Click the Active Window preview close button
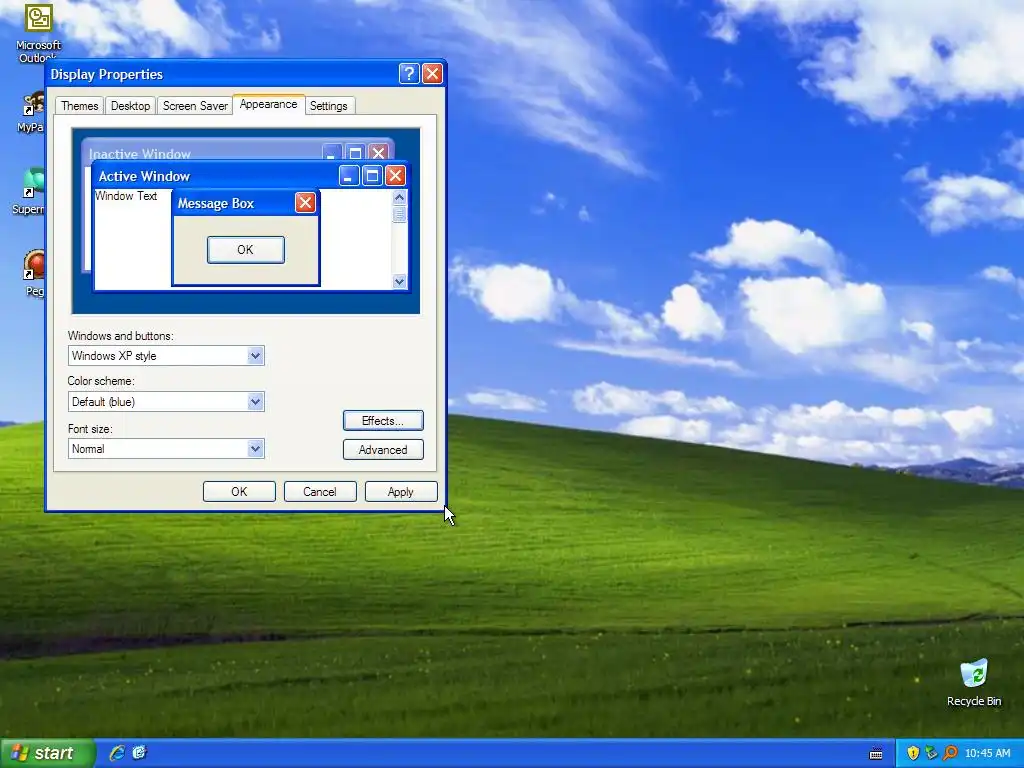 pos(395,176)
